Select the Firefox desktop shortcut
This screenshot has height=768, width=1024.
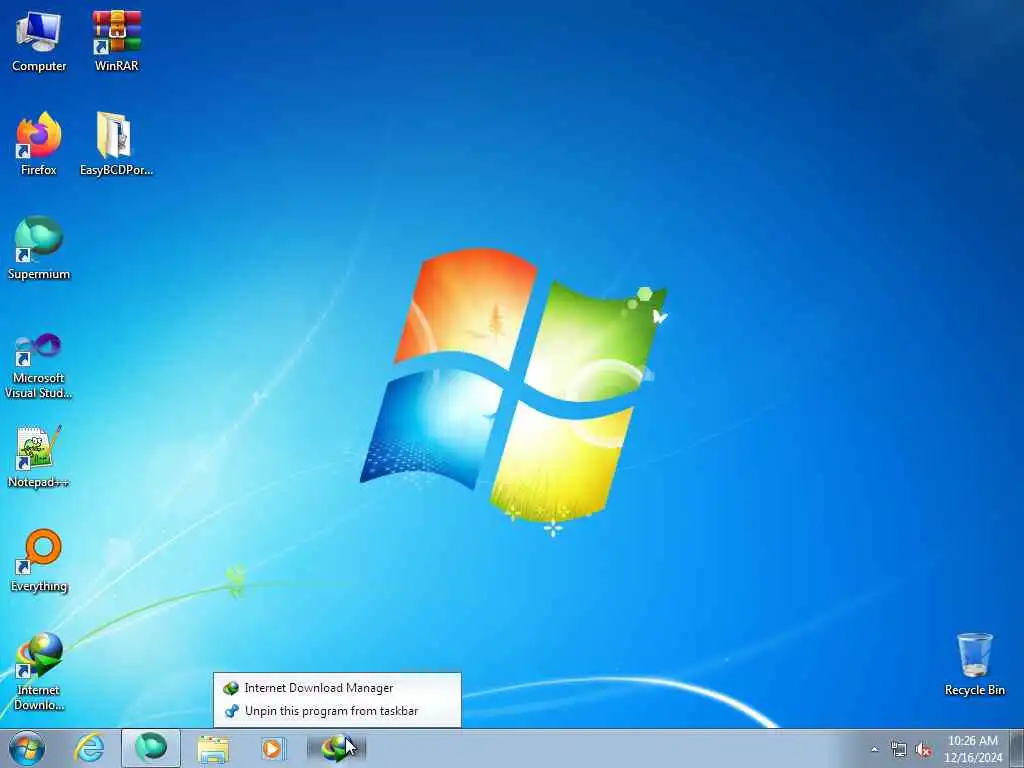click(x=39, y=144)
